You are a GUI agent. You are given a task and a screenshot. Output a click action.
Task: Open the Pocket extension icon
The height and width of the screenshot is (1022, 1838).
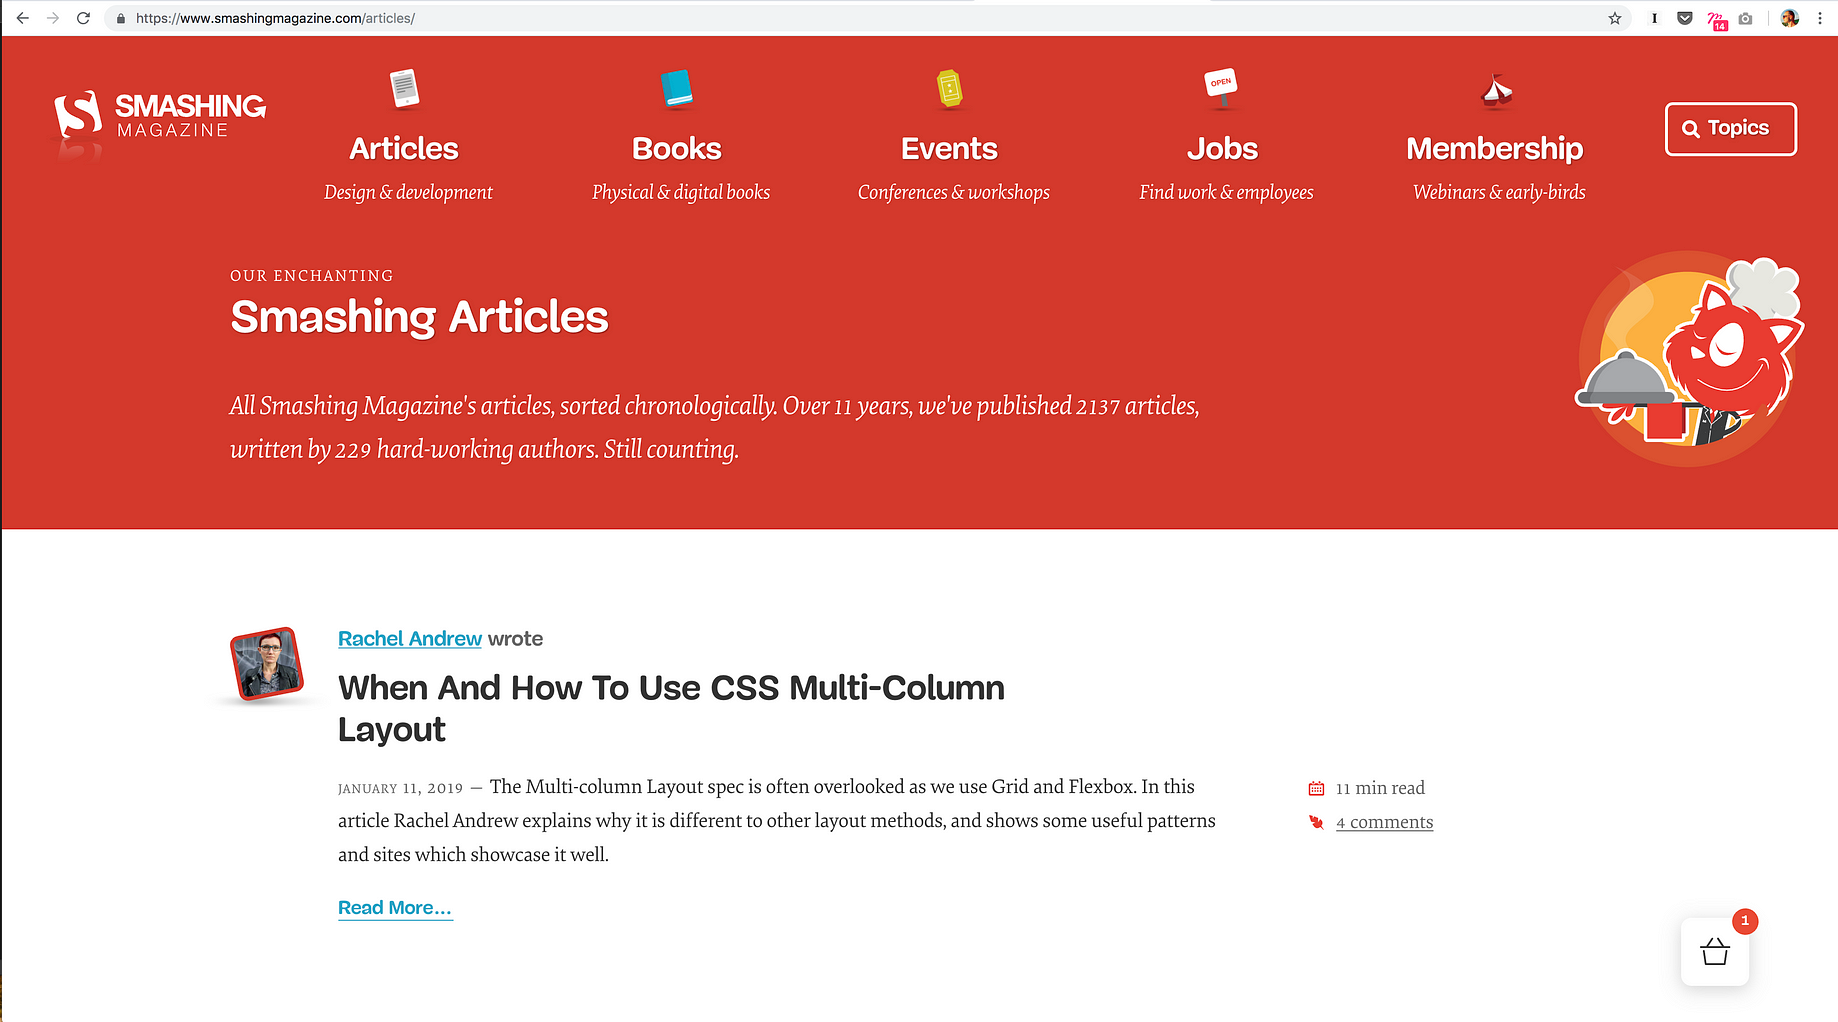pyautogui.click(x=1685, y=18)
